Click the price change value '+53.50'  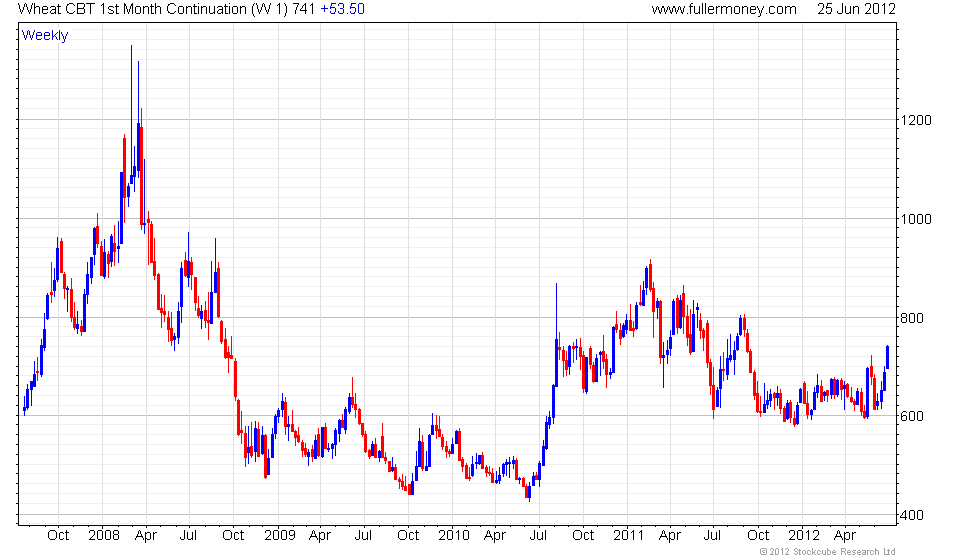[342, 9]
